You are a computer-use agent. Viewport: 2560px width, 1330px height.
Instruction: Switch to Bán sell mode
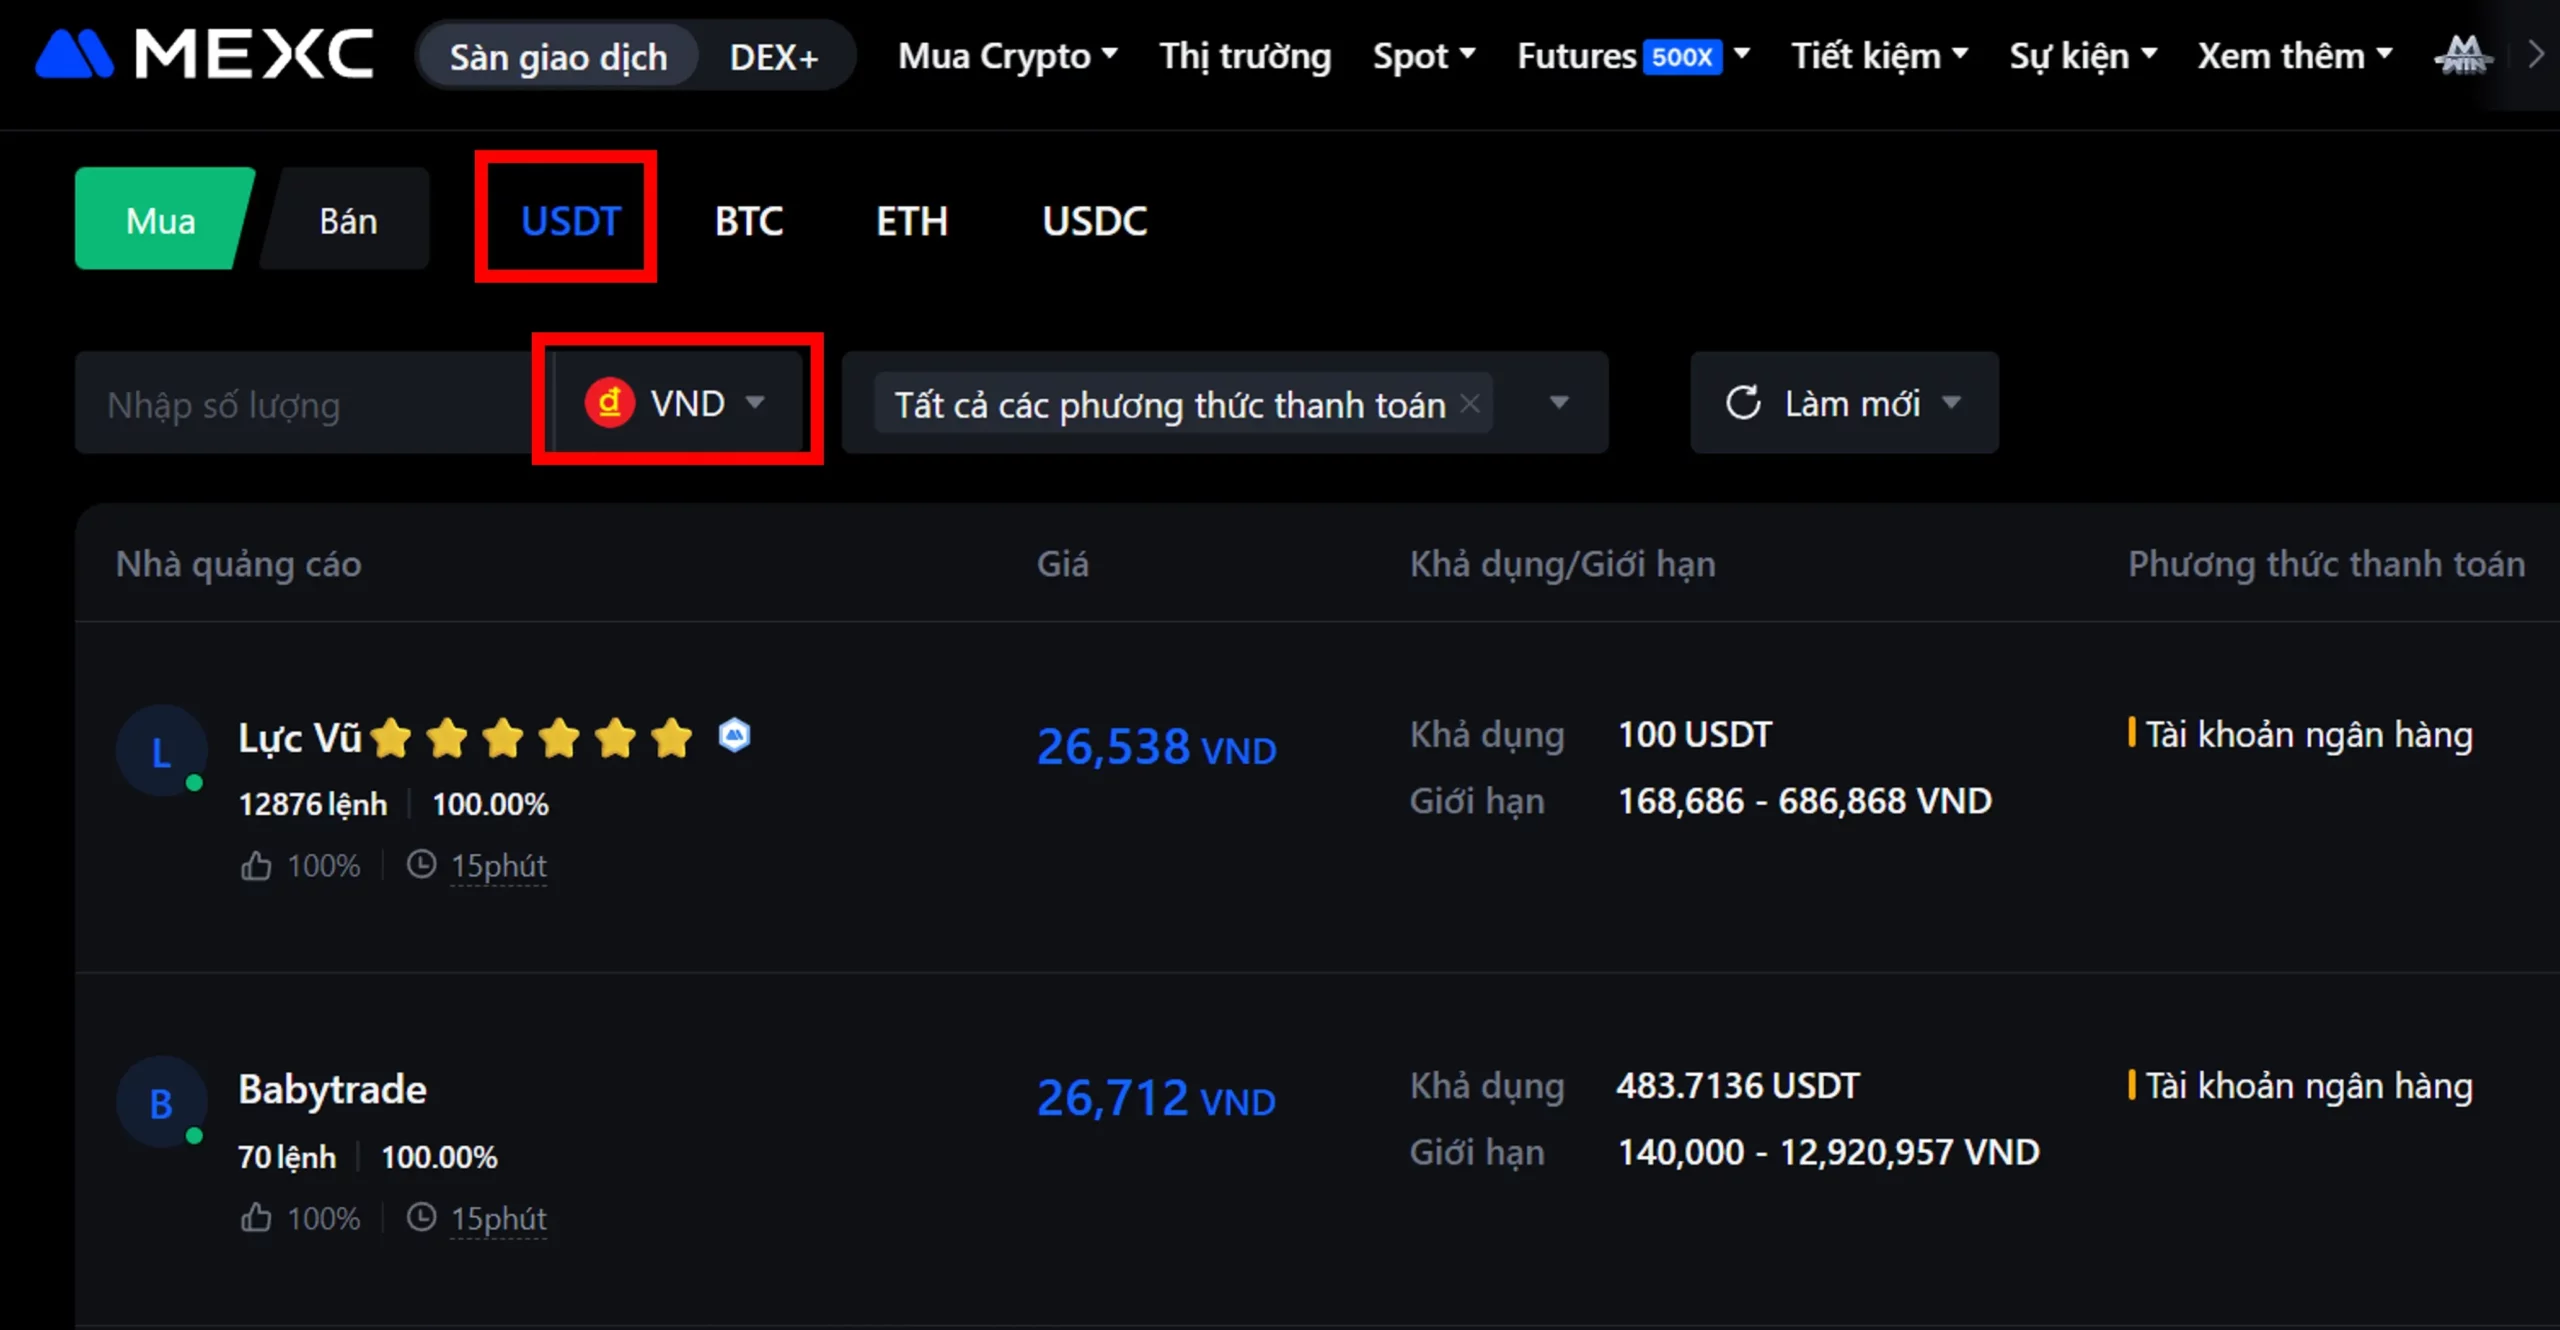(347, 219)
